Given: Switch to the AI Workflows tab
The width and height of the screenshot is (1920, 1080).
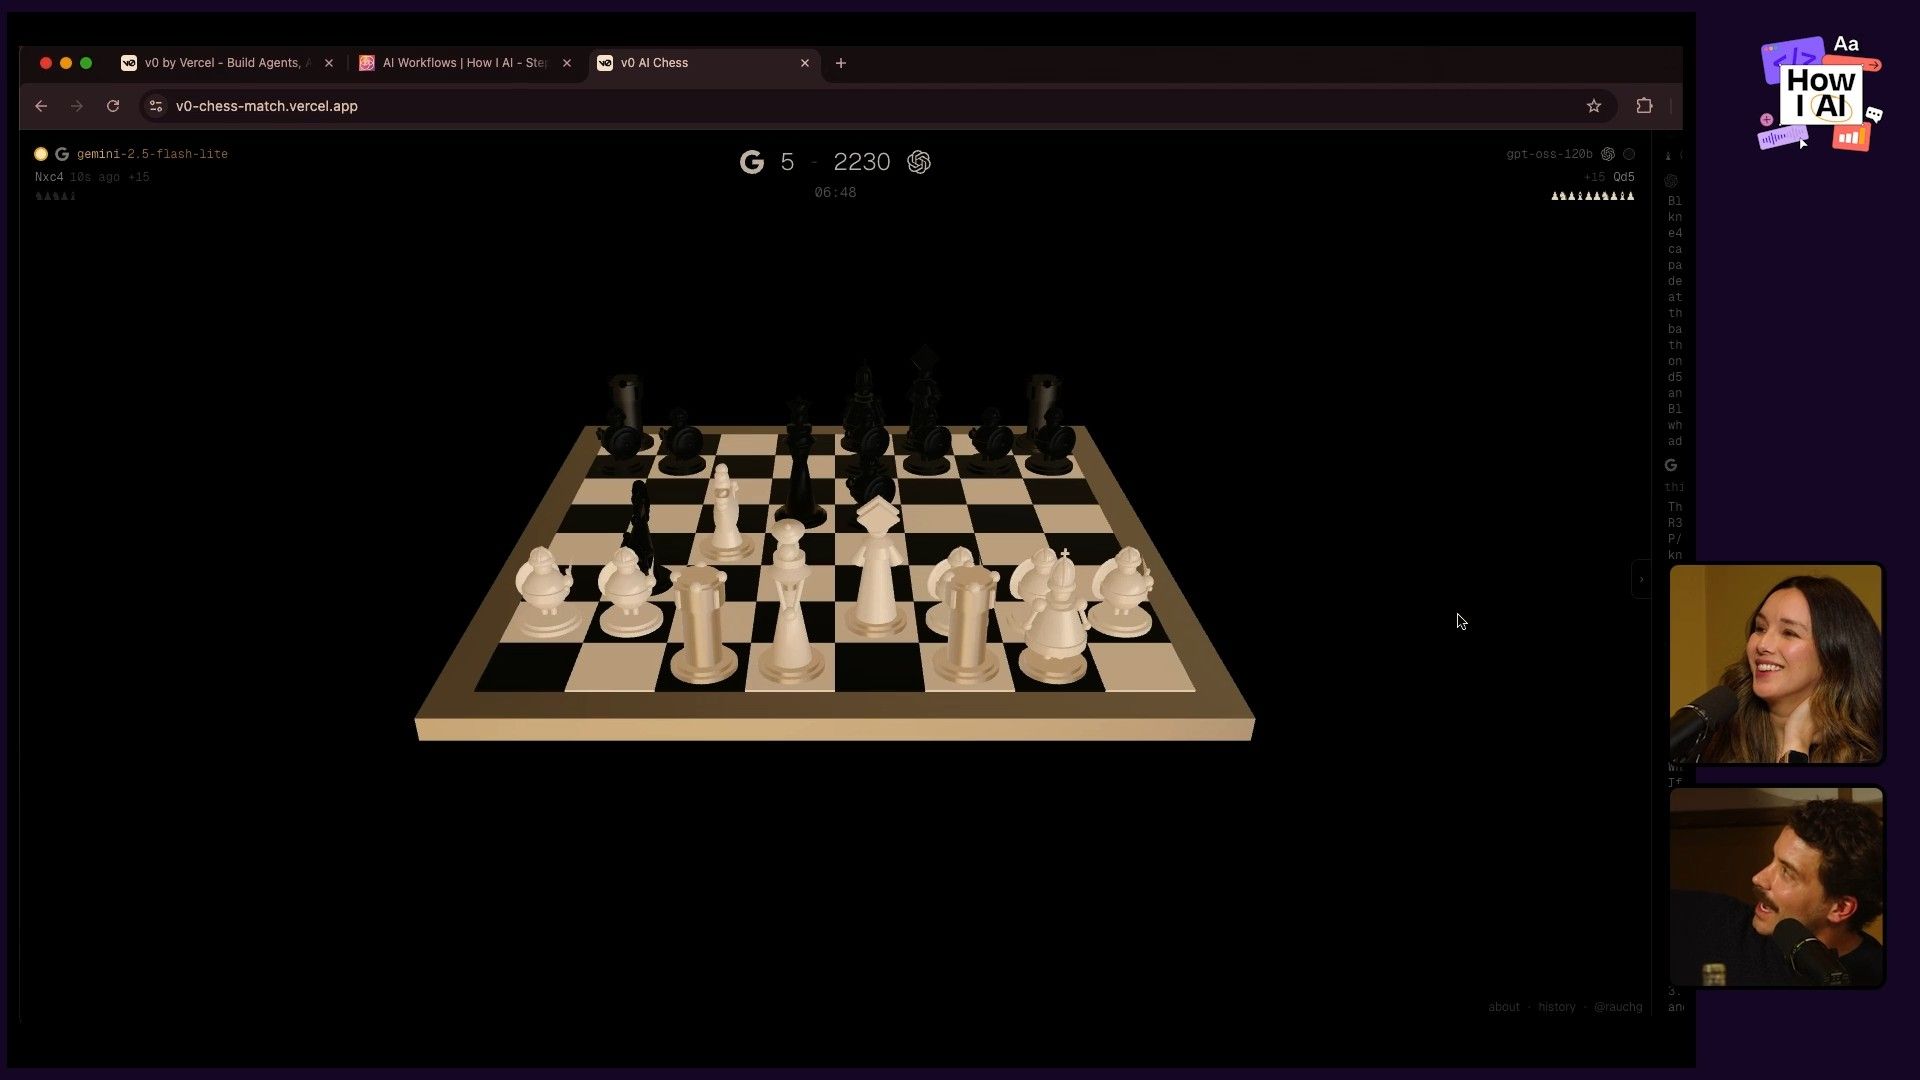Looking at the screenshot, I should coord(465,63).
